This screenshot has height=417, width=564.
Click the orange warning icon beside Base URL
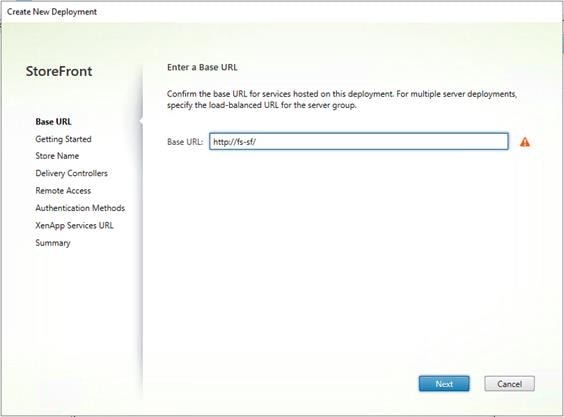tap(525, 142)
